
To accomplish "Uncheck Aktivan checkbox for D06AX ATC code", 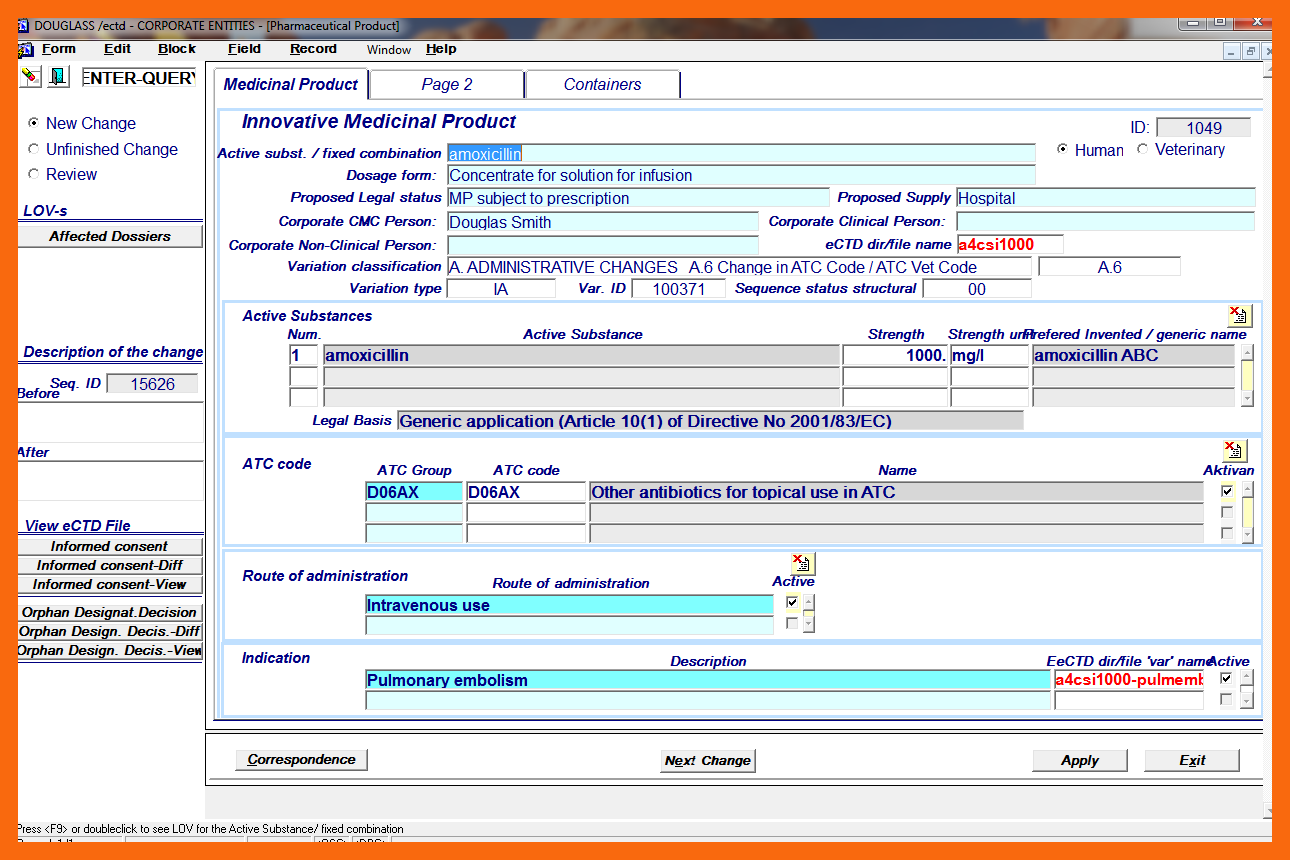I will 1227,492.
